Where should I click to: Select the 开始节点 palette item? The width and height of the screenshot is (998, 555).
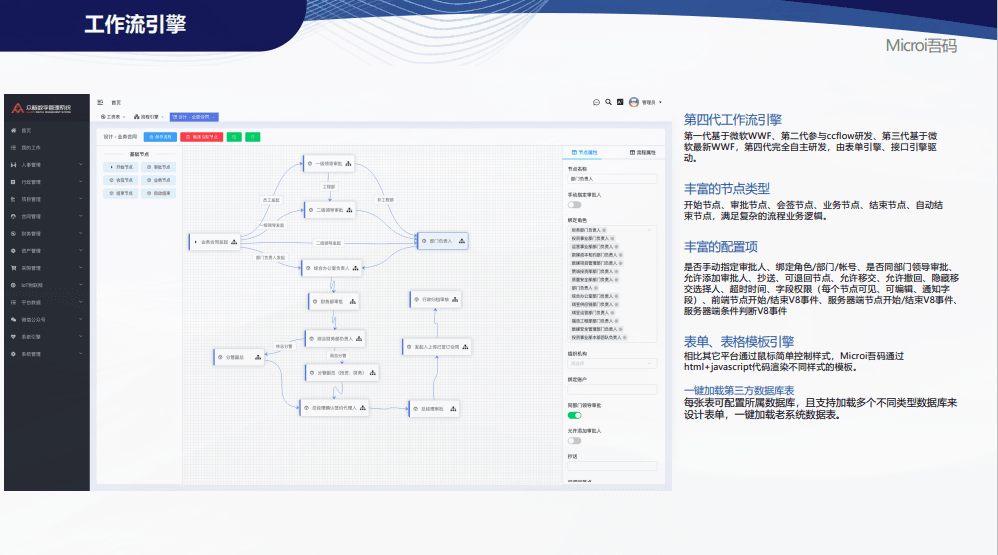click(x=121, y=167)
